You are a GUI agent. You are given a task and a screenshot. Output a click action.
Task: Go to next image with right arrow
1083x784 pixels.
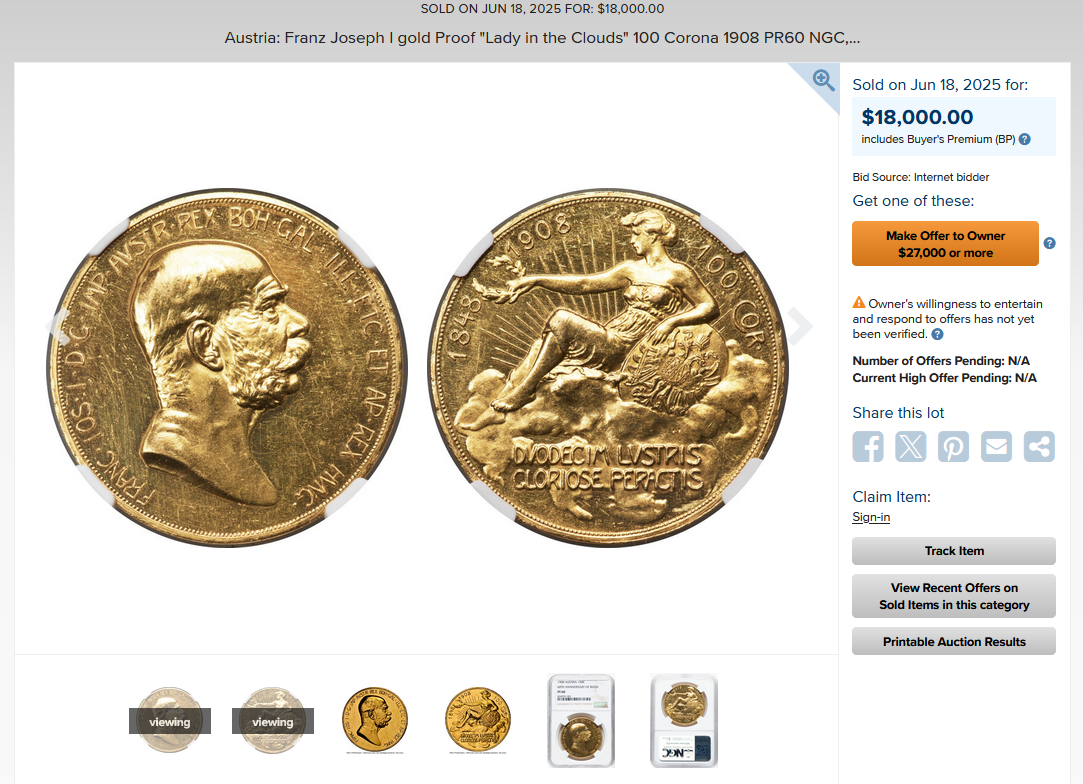[800, 325]
